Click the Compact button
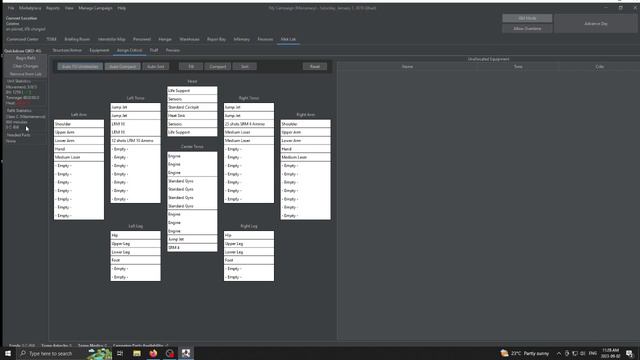 tap(218, 67)
